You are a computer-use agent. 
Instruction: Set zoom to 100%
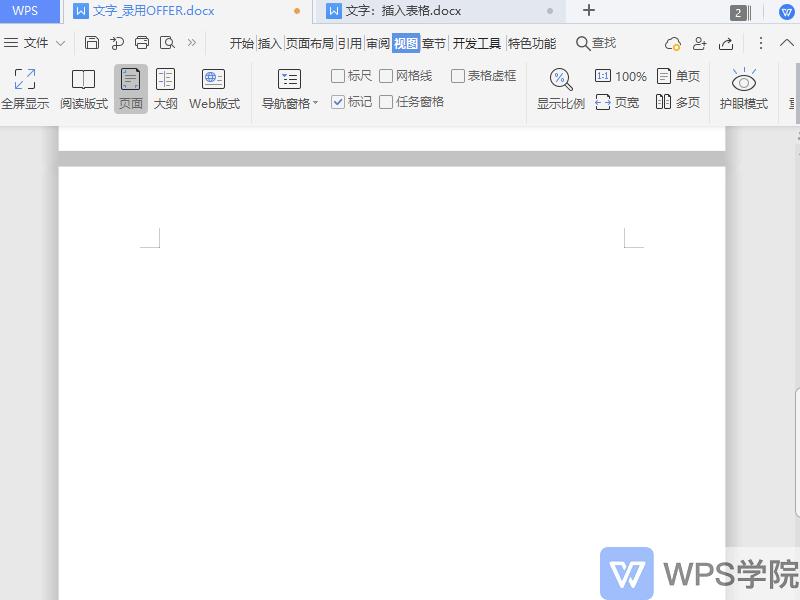coord(621,77)
